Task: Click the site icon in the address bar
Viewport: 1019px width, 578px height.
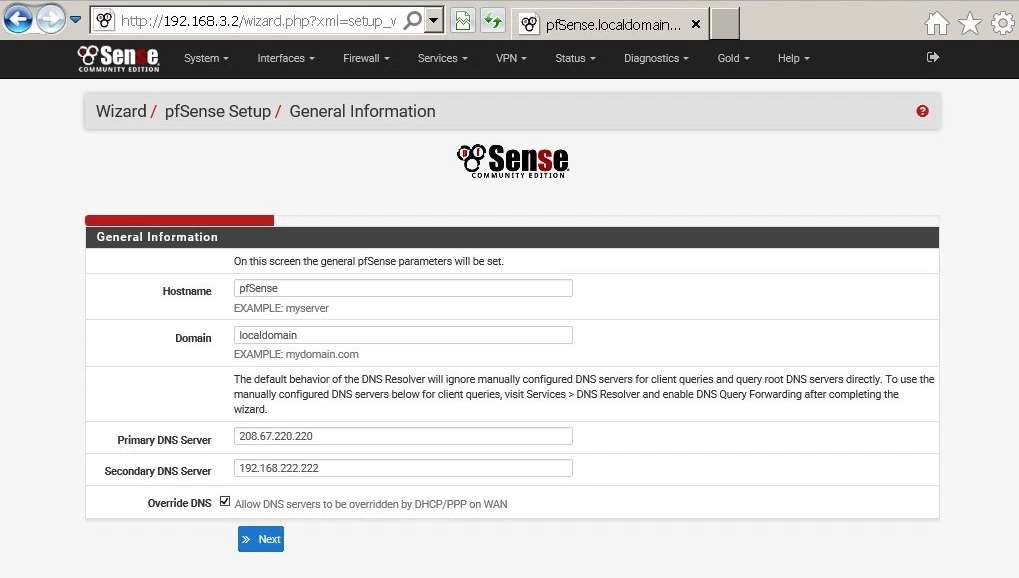Action: pyautogui.click(x=105, y=21)
